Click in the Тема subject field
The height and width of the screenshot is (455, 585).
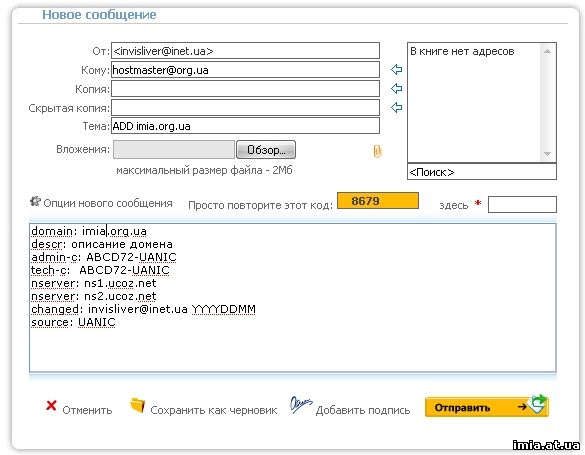pyautogui.click(x=245, y=126)
